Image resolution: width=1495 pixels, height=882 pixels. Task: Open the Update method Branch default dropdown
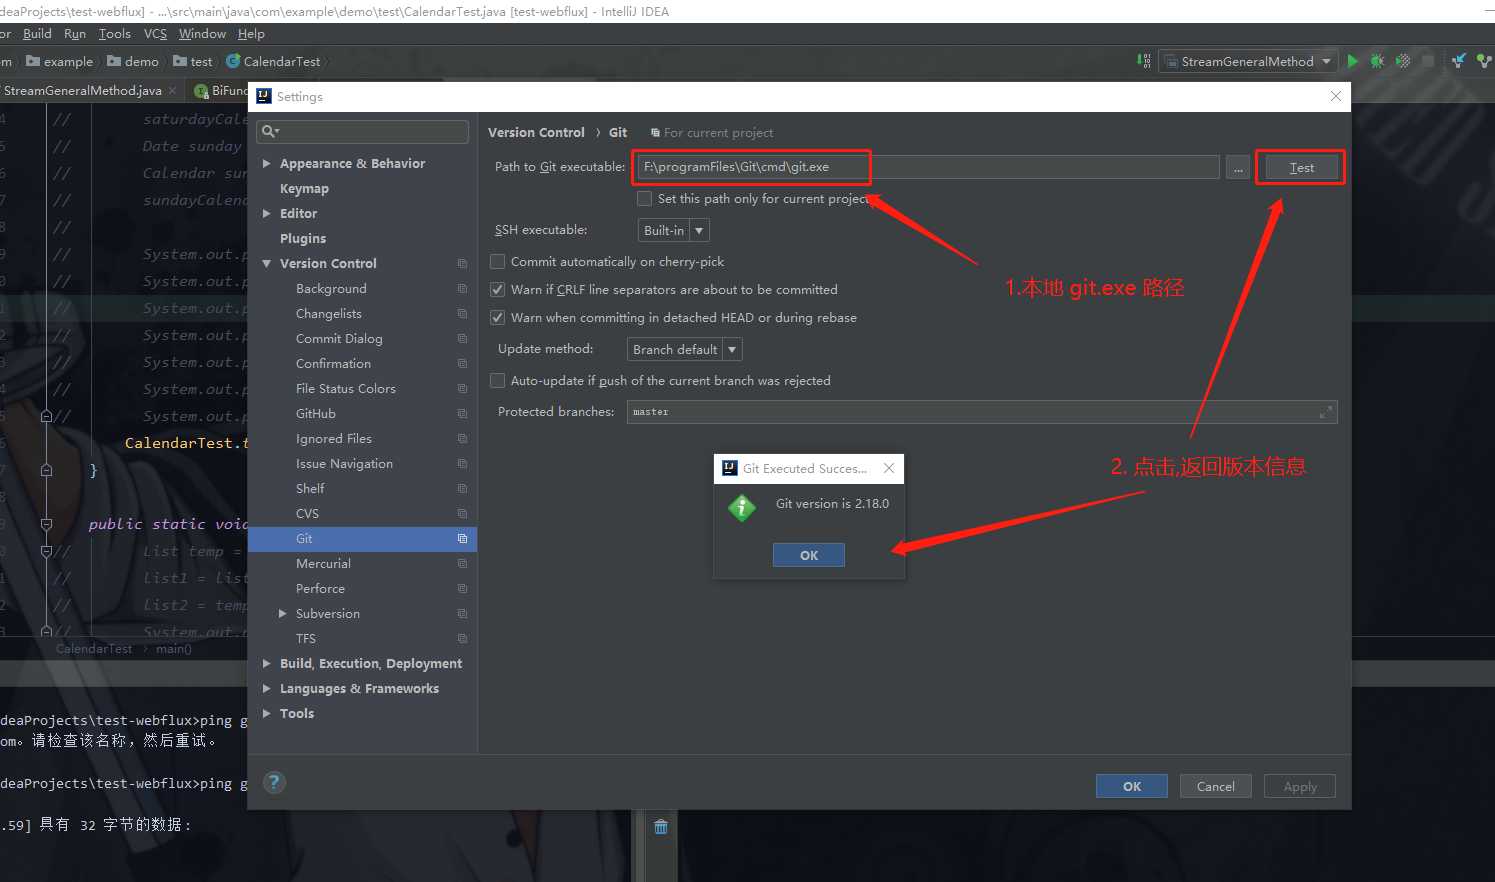(684, 349)
